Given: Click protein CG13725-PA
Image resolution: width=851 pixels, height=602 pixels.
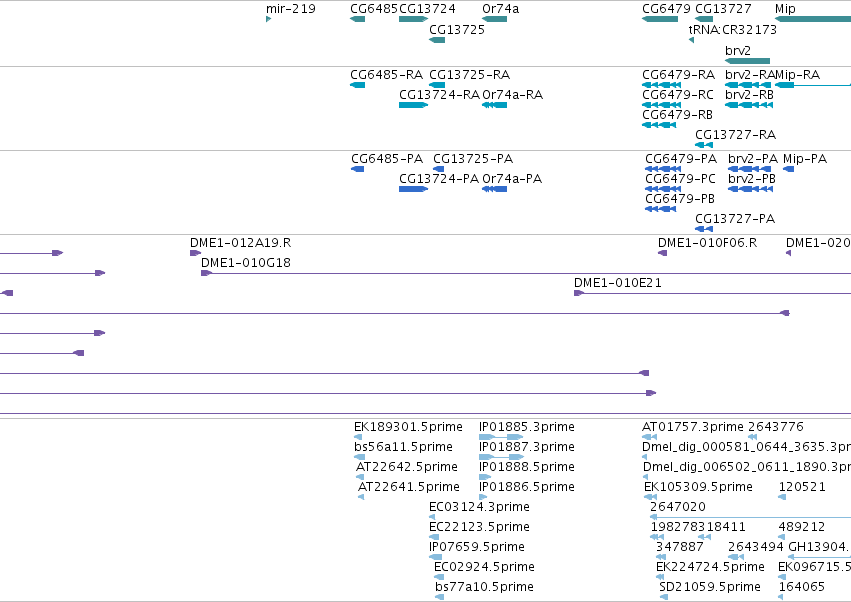Looking at the screenshot, I should click(473, 159).
